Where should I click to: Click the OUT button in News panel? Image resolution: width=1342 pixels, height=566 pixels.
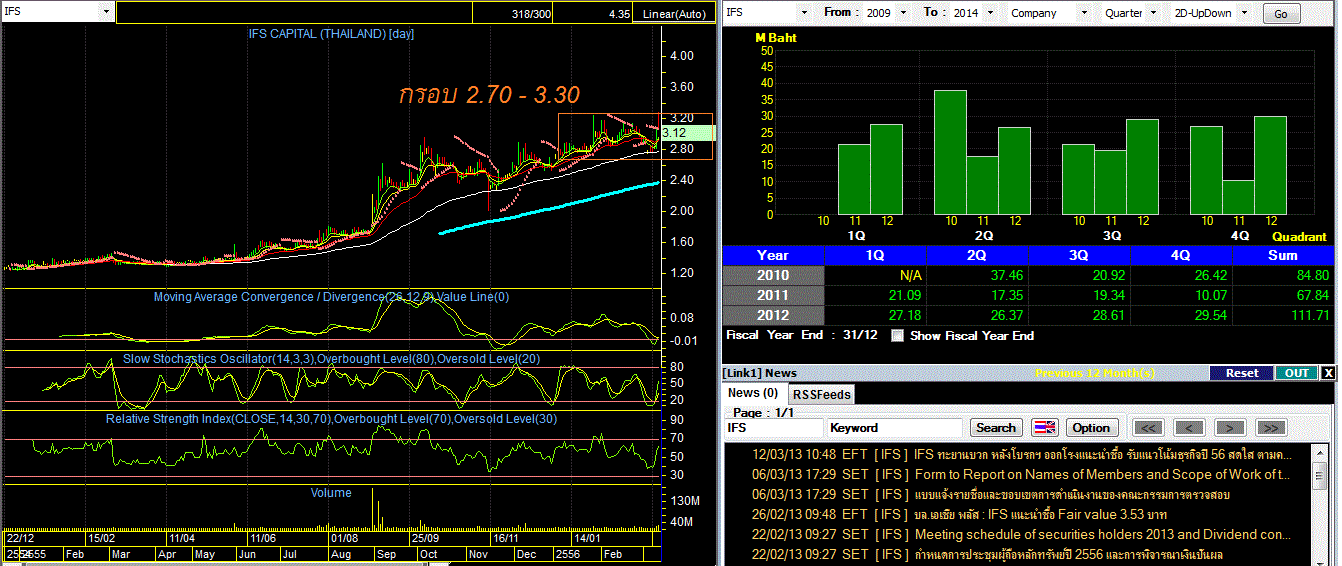[x=1296, y=373]
